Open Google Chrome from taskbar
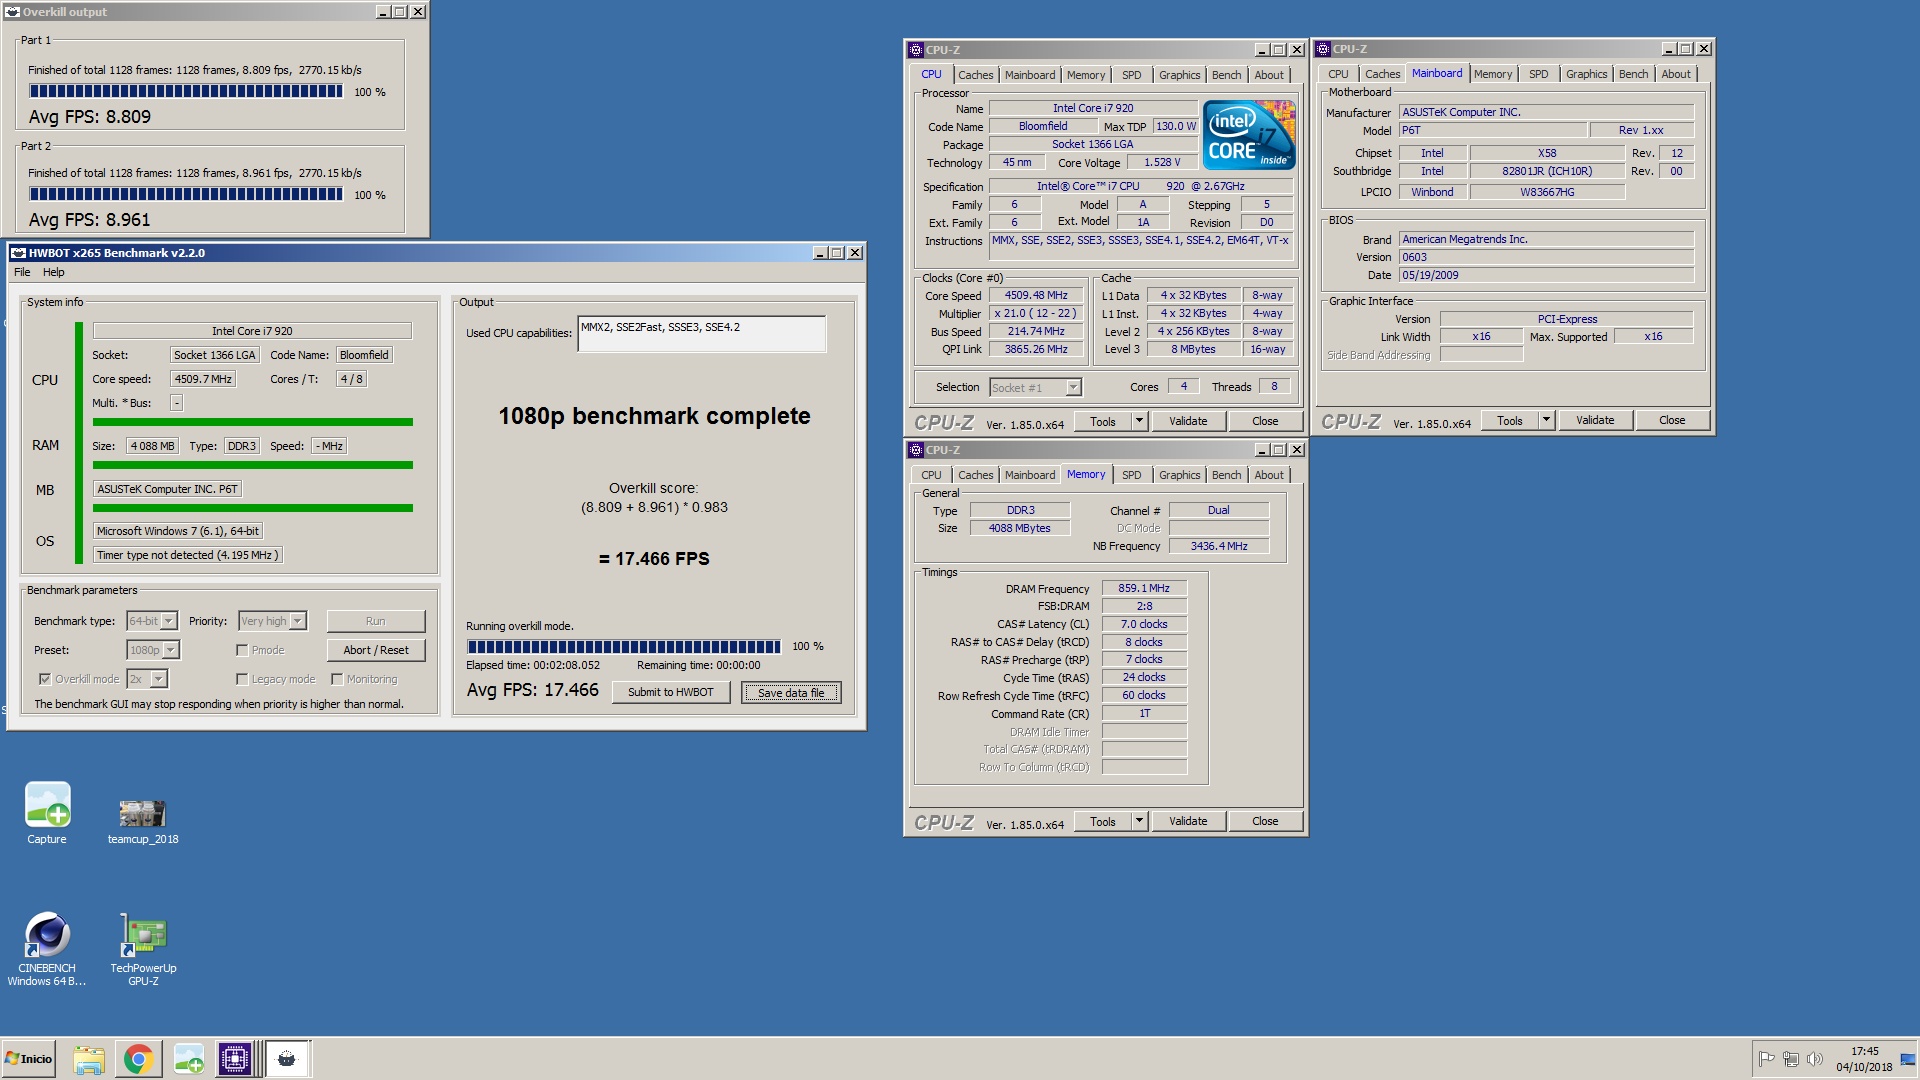 click(138, 1059)
